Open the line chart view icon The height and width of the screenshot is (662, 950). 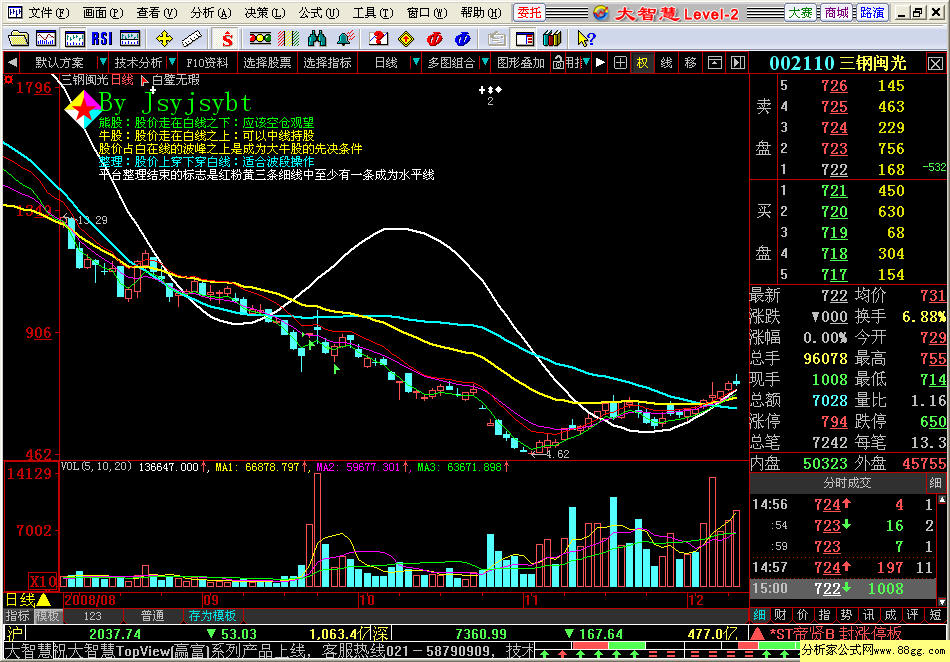(46, 39)
